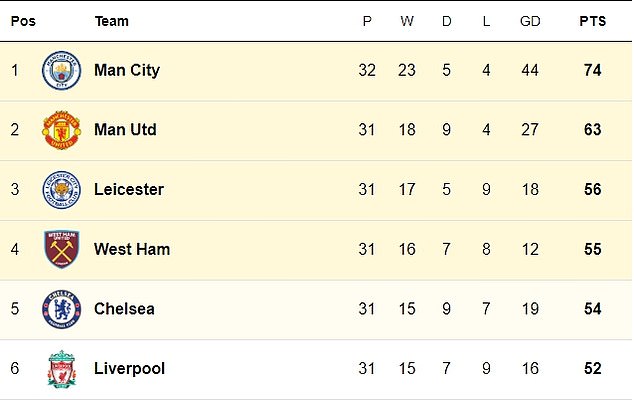Open the Man Utd team link
Viewport: 634px width, 400px height.
coord(125,130)
